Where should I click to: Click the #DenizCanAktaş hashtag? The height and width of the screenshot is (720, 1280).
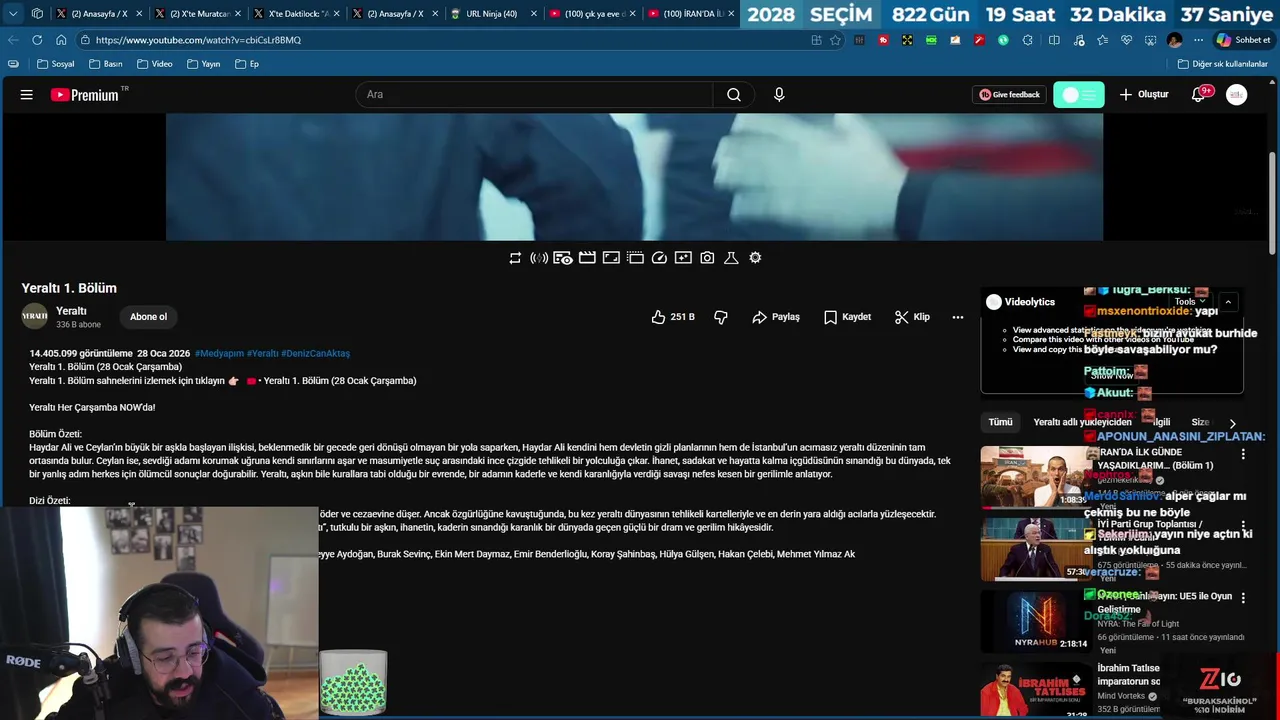coord(315,353)
